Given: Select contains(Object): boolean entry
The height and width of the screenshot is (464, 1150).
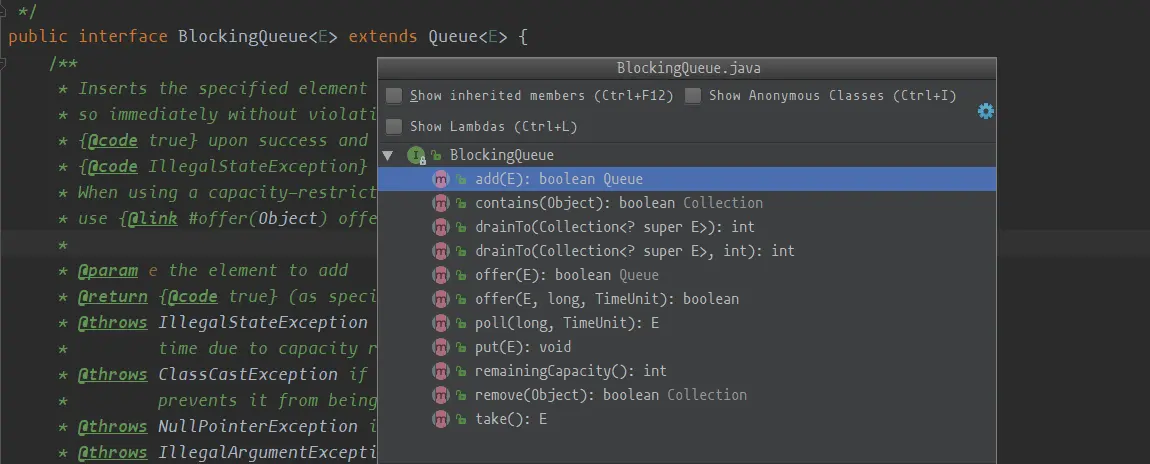Looking at the screenshot, I should (686, 203).
